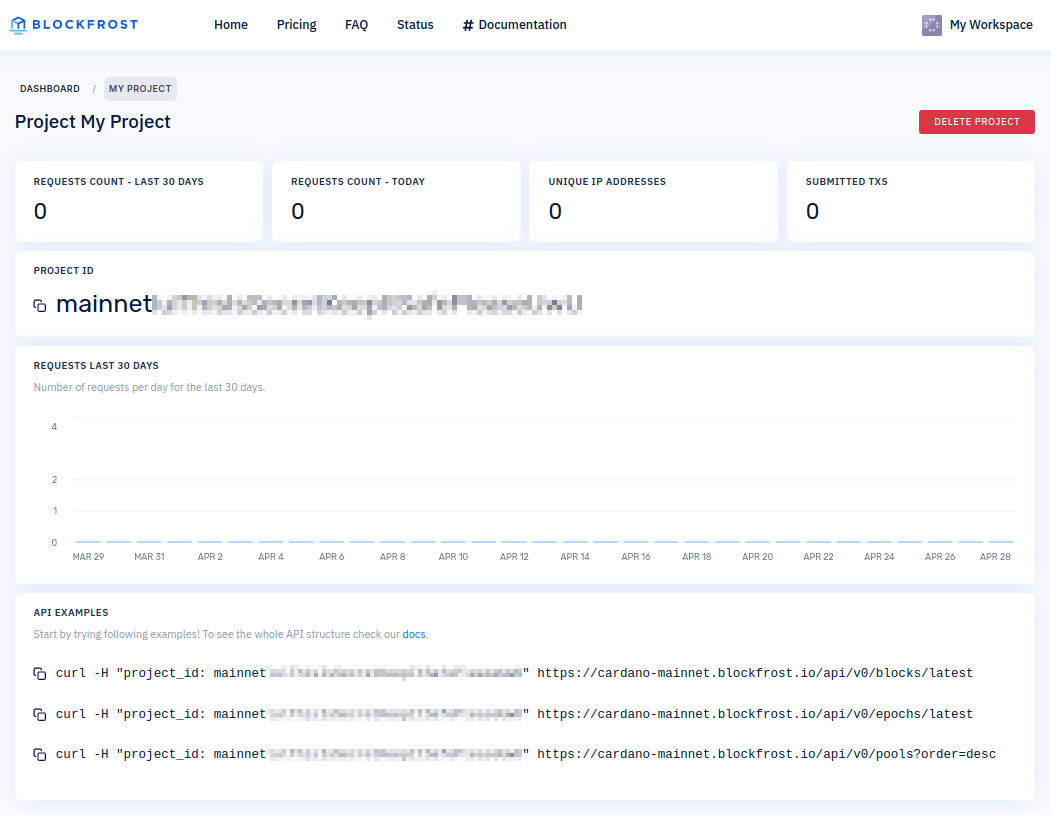Image resolution: width=1051 pixels, height=815 pixels.
Task: Click the Project ID label
Action: click(64, 271)
